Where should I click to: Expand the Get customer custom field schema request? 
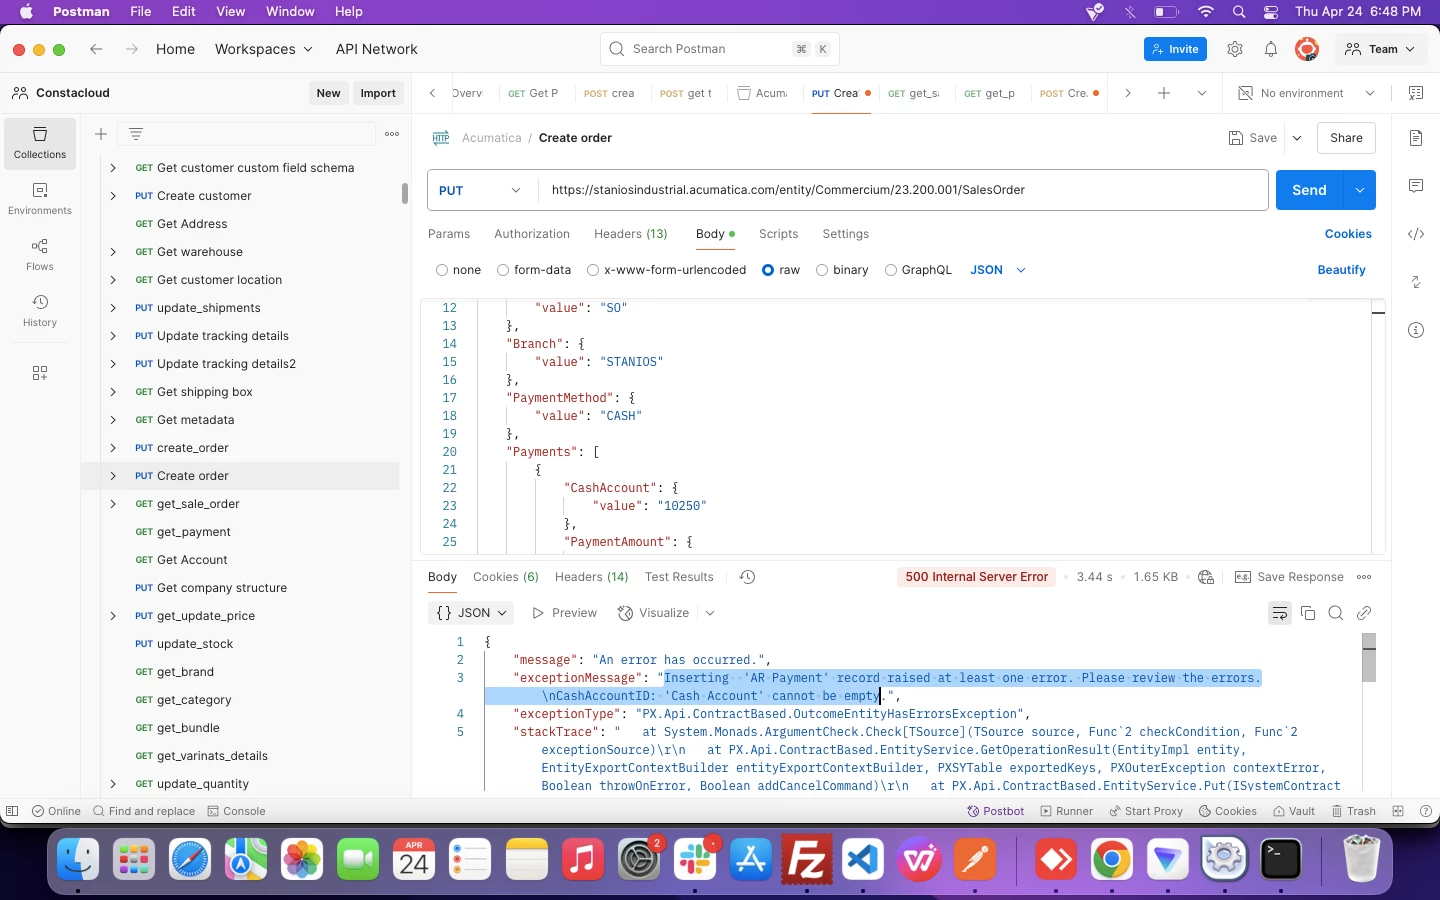(x=113, y=168)
